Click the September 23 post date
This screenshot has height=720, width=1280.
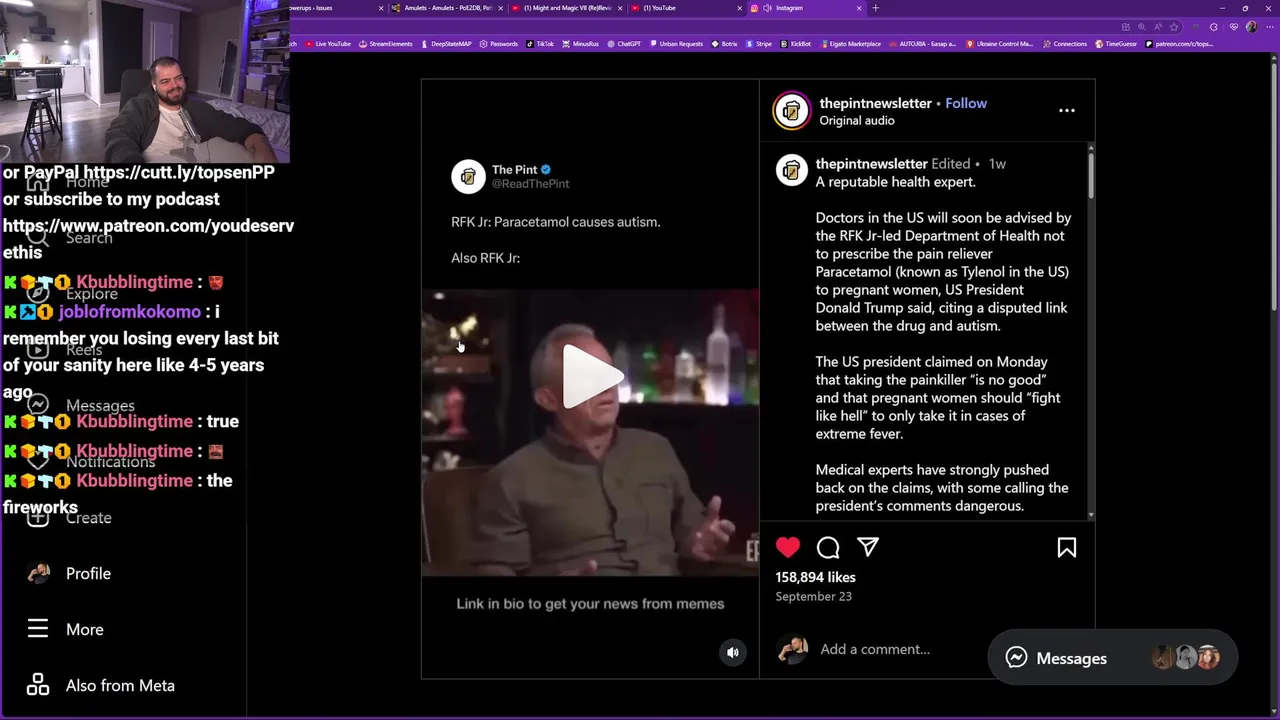pos(813,596)
